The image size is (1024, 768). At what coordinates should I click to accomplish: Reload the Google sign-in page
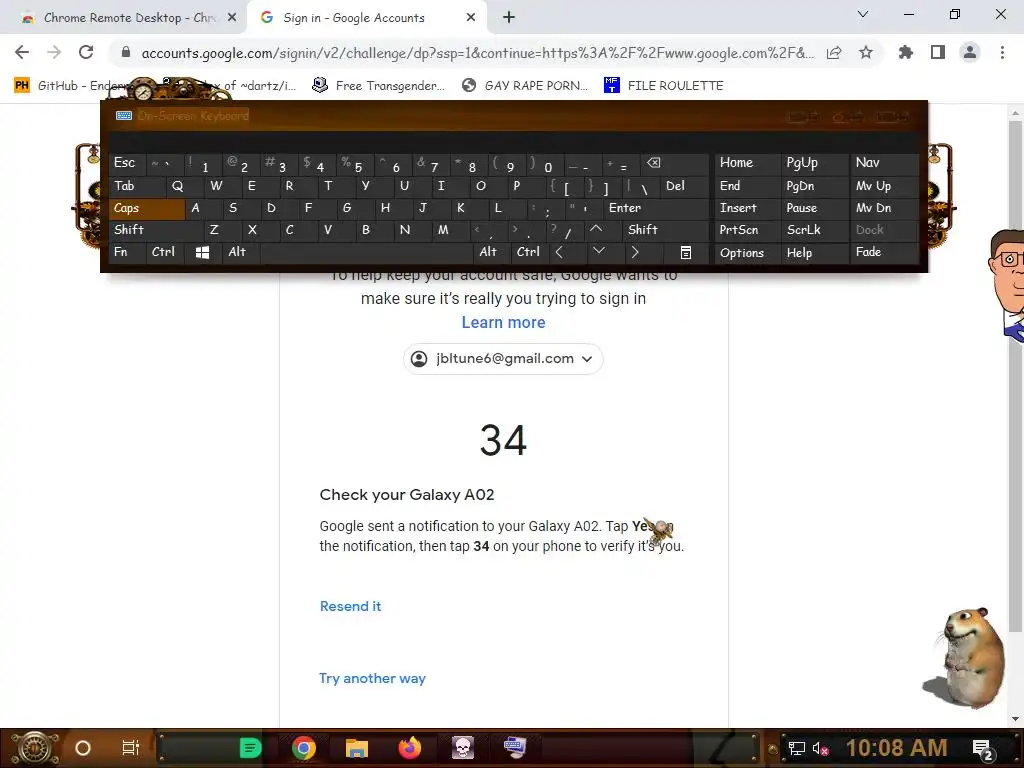point(86,52)
